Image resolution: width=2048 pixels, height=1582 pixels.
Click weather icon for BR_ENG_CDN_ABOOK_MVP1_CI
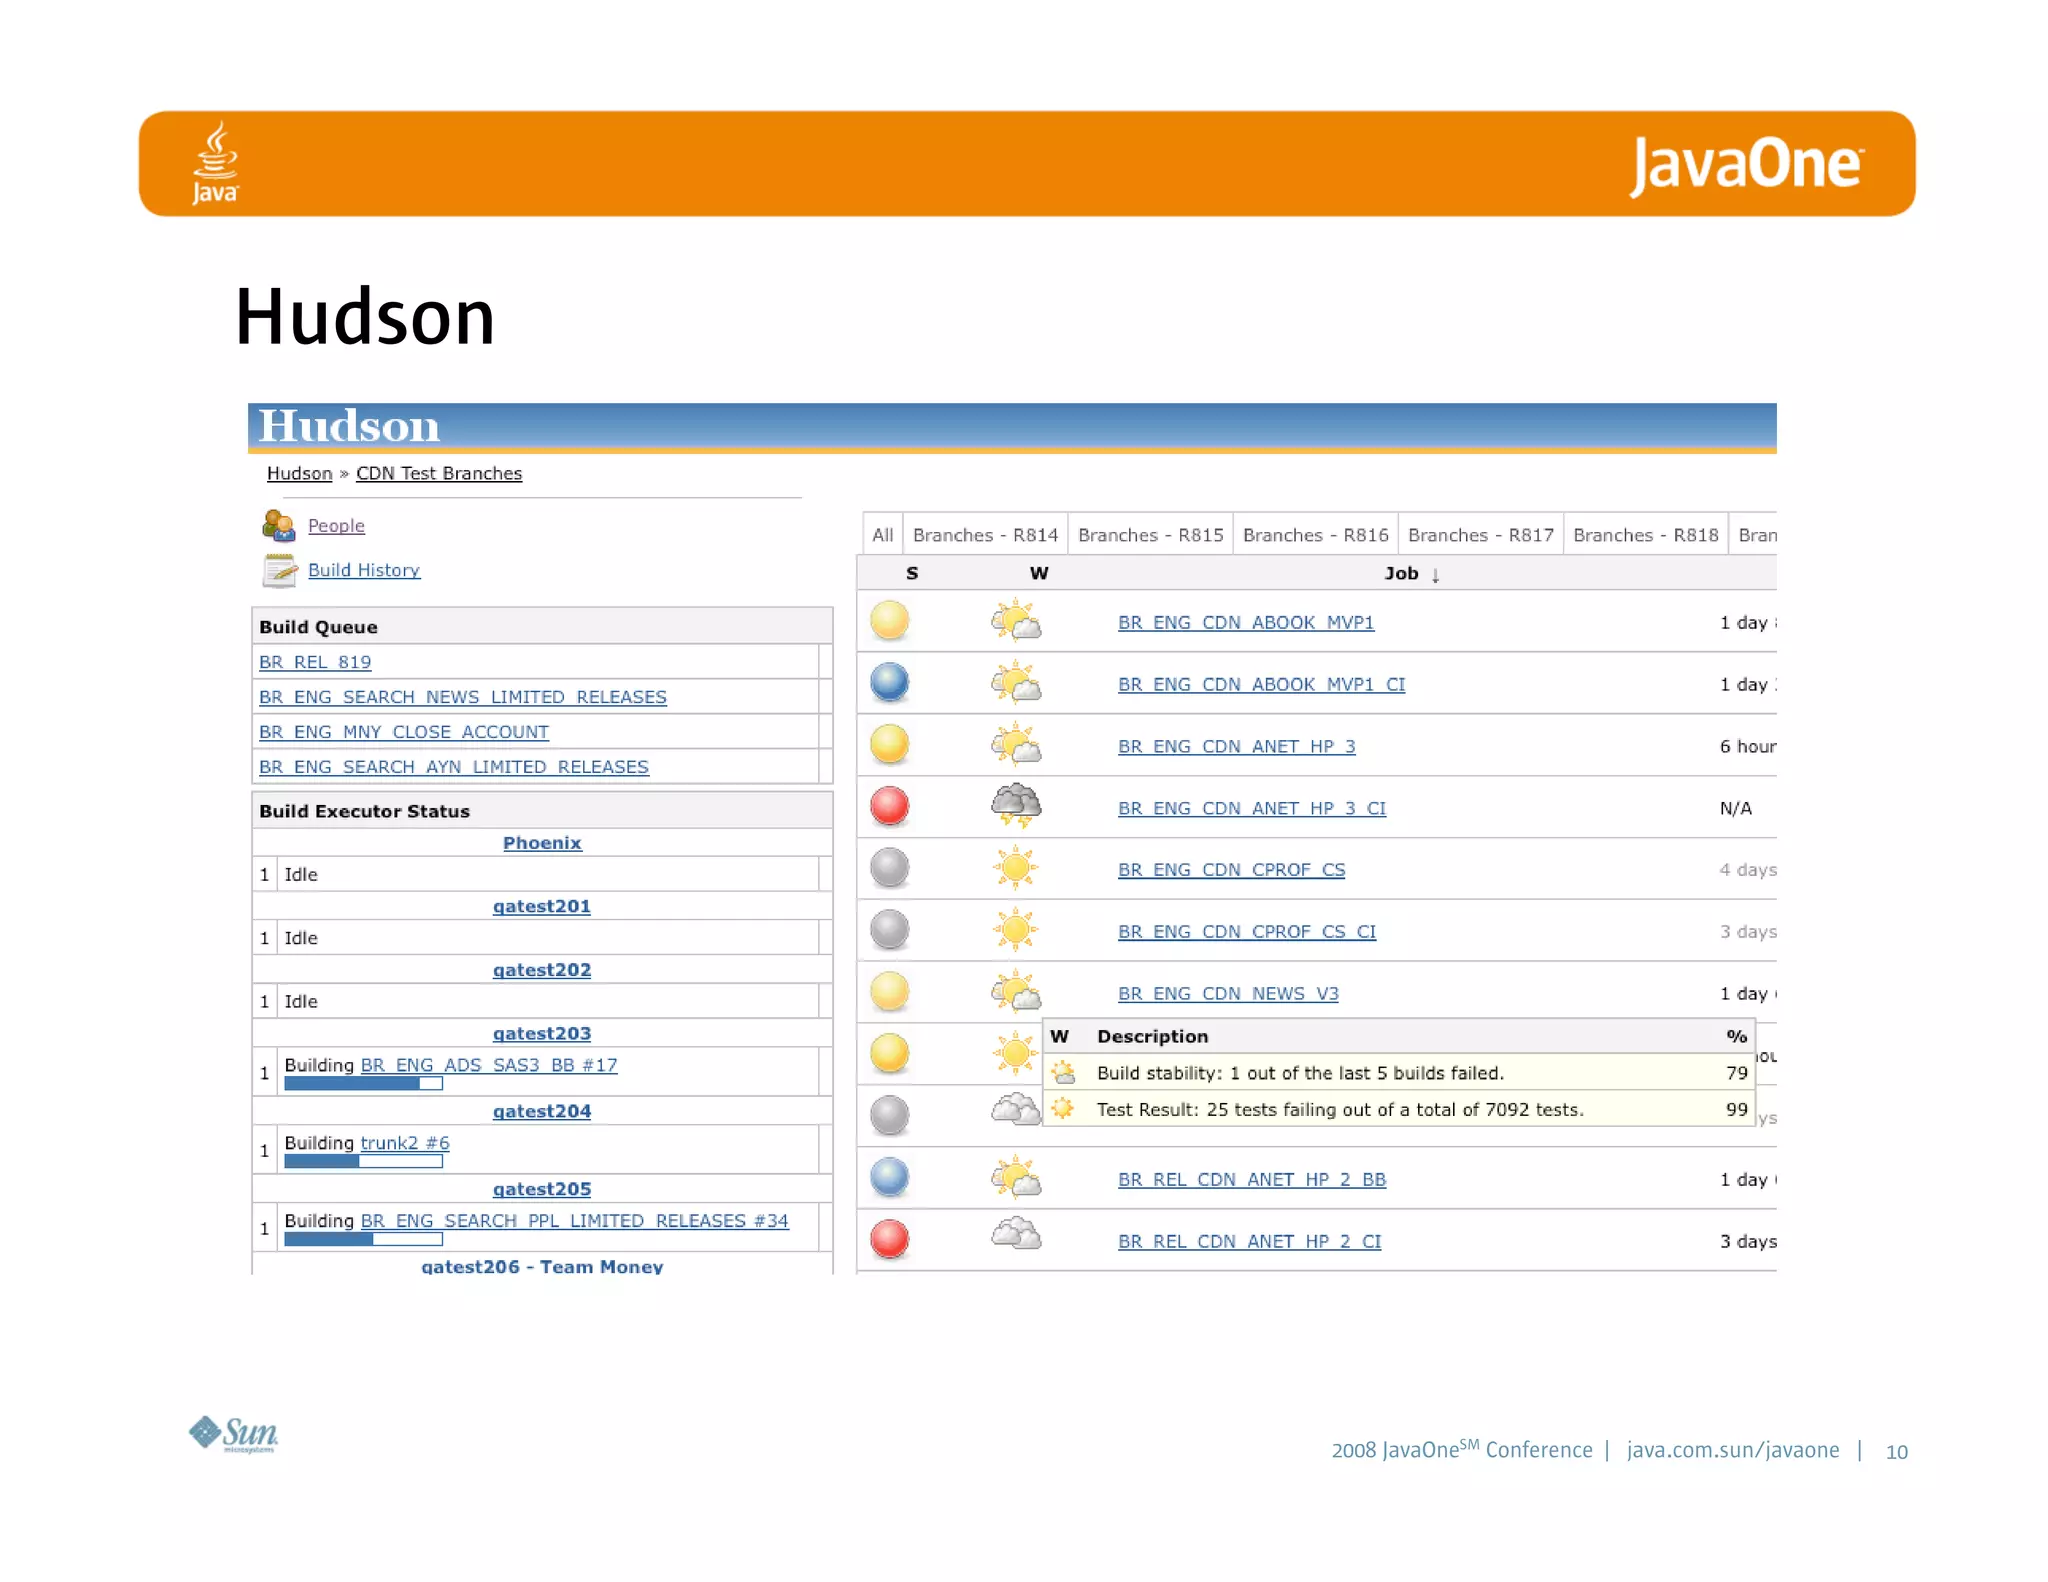(x=1016, y=682)
